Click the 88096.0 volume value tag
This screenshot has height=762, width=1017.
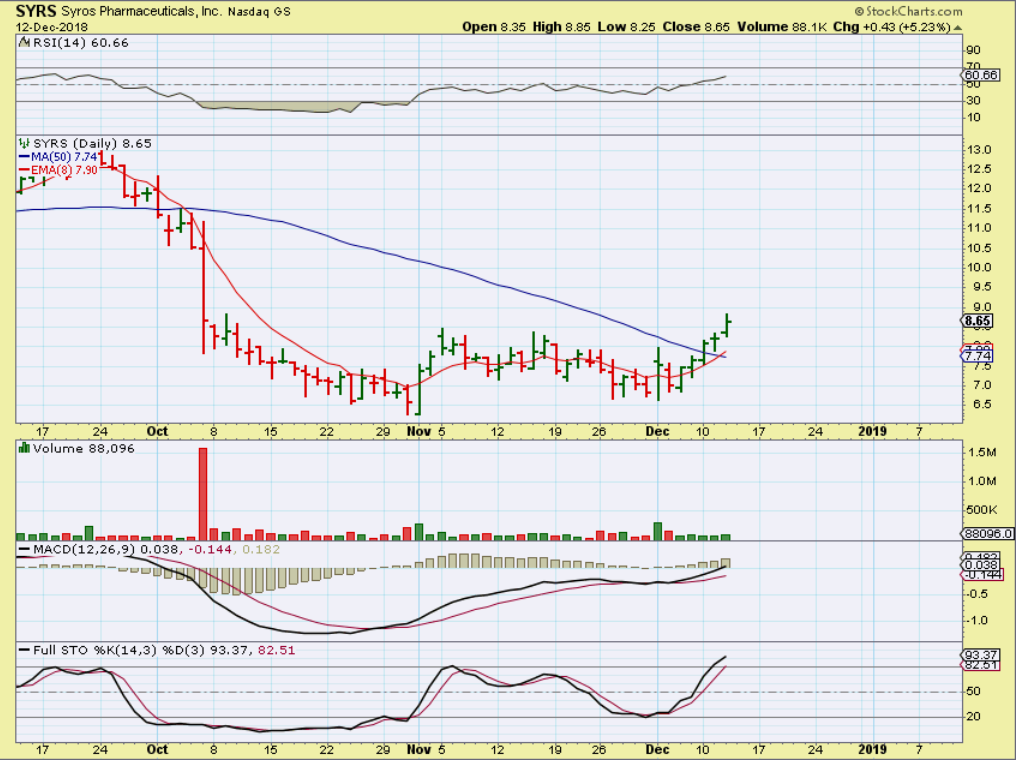tap(988, 534)
